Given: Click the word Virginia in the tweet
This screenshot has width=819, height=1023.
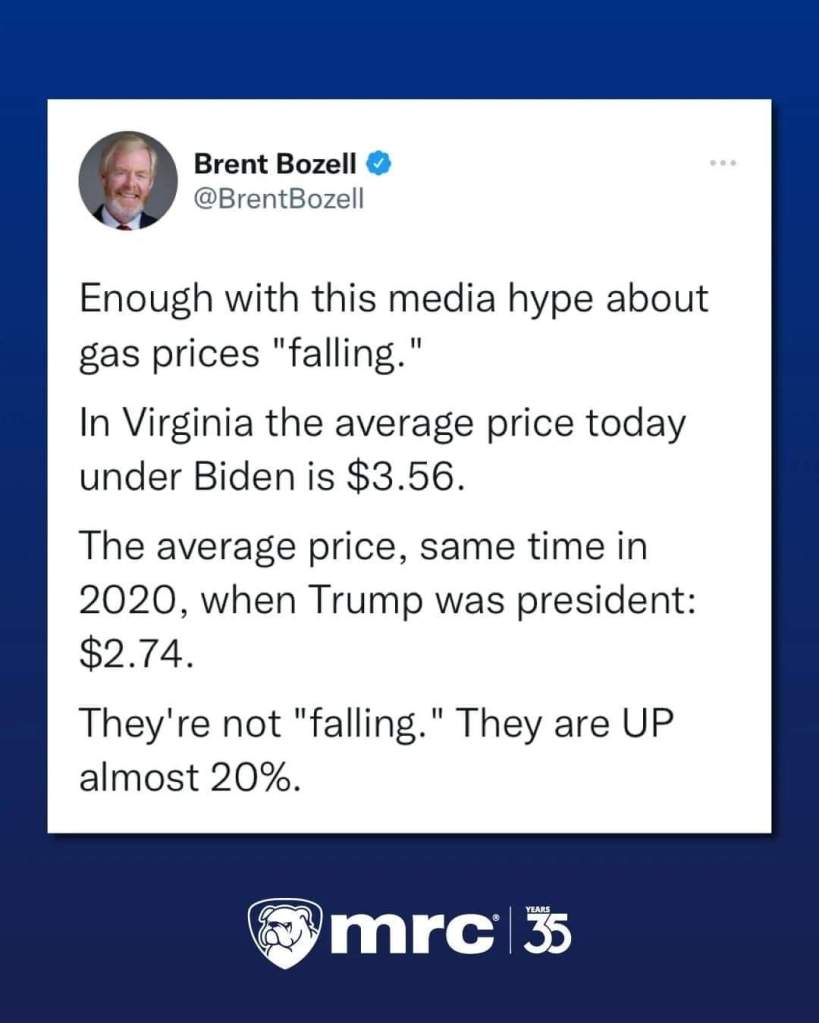Looking at the screenshot, I should point(184,425).
